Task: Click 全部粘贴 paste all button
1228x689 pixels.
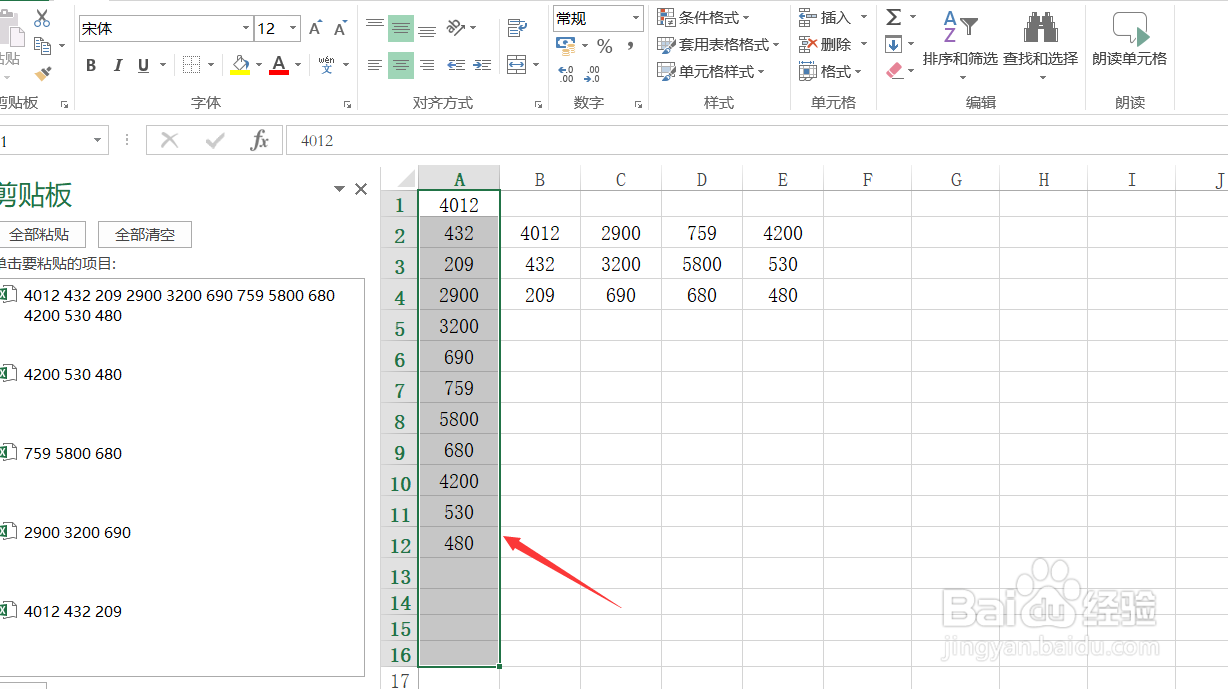Action: [x=39, y=235]
